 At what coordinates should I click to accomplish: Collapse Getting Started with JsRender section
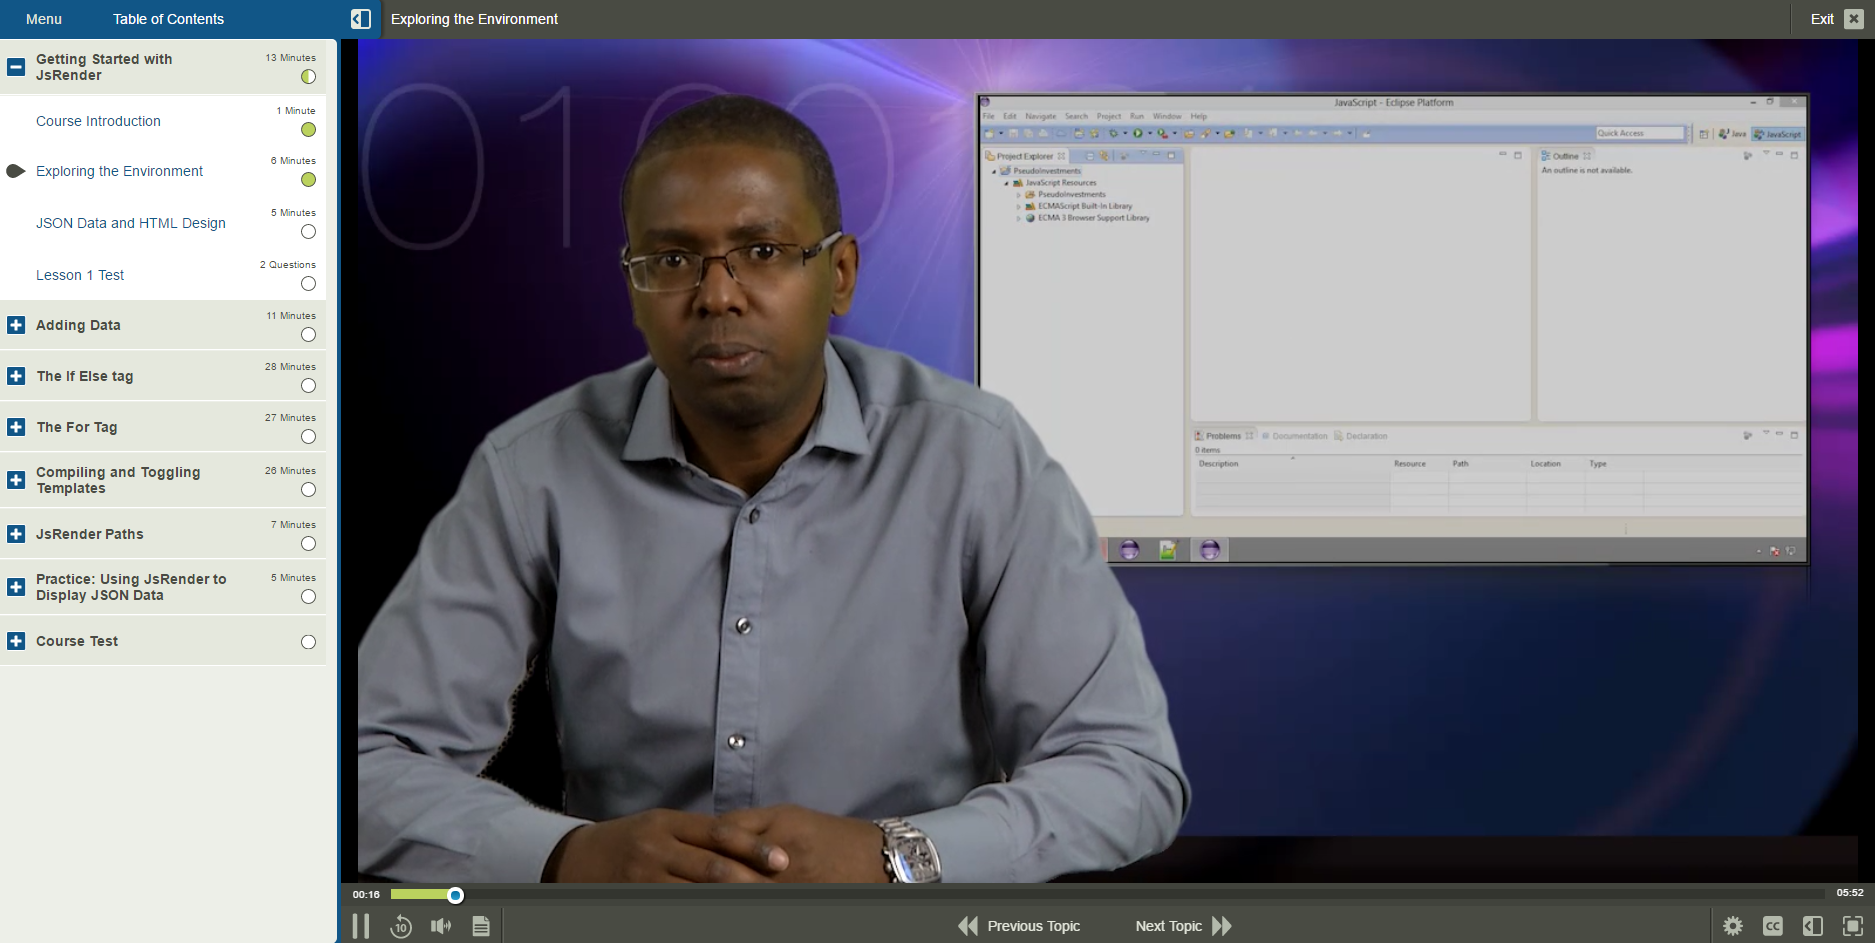(x=16, y=67)
